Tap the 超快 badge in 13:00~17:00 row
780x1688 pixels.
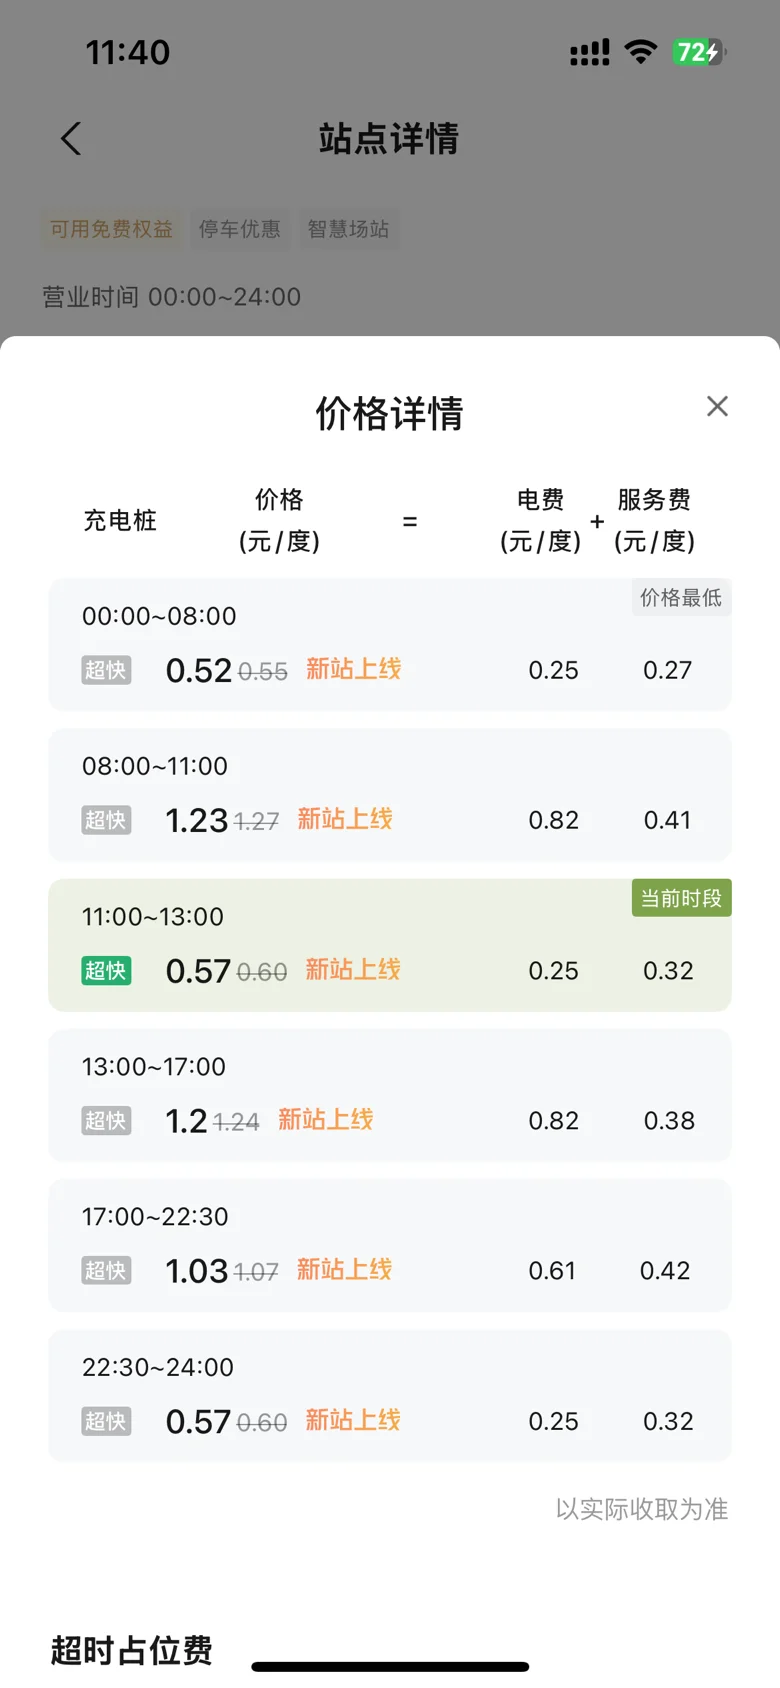[x=106, y=1120]
